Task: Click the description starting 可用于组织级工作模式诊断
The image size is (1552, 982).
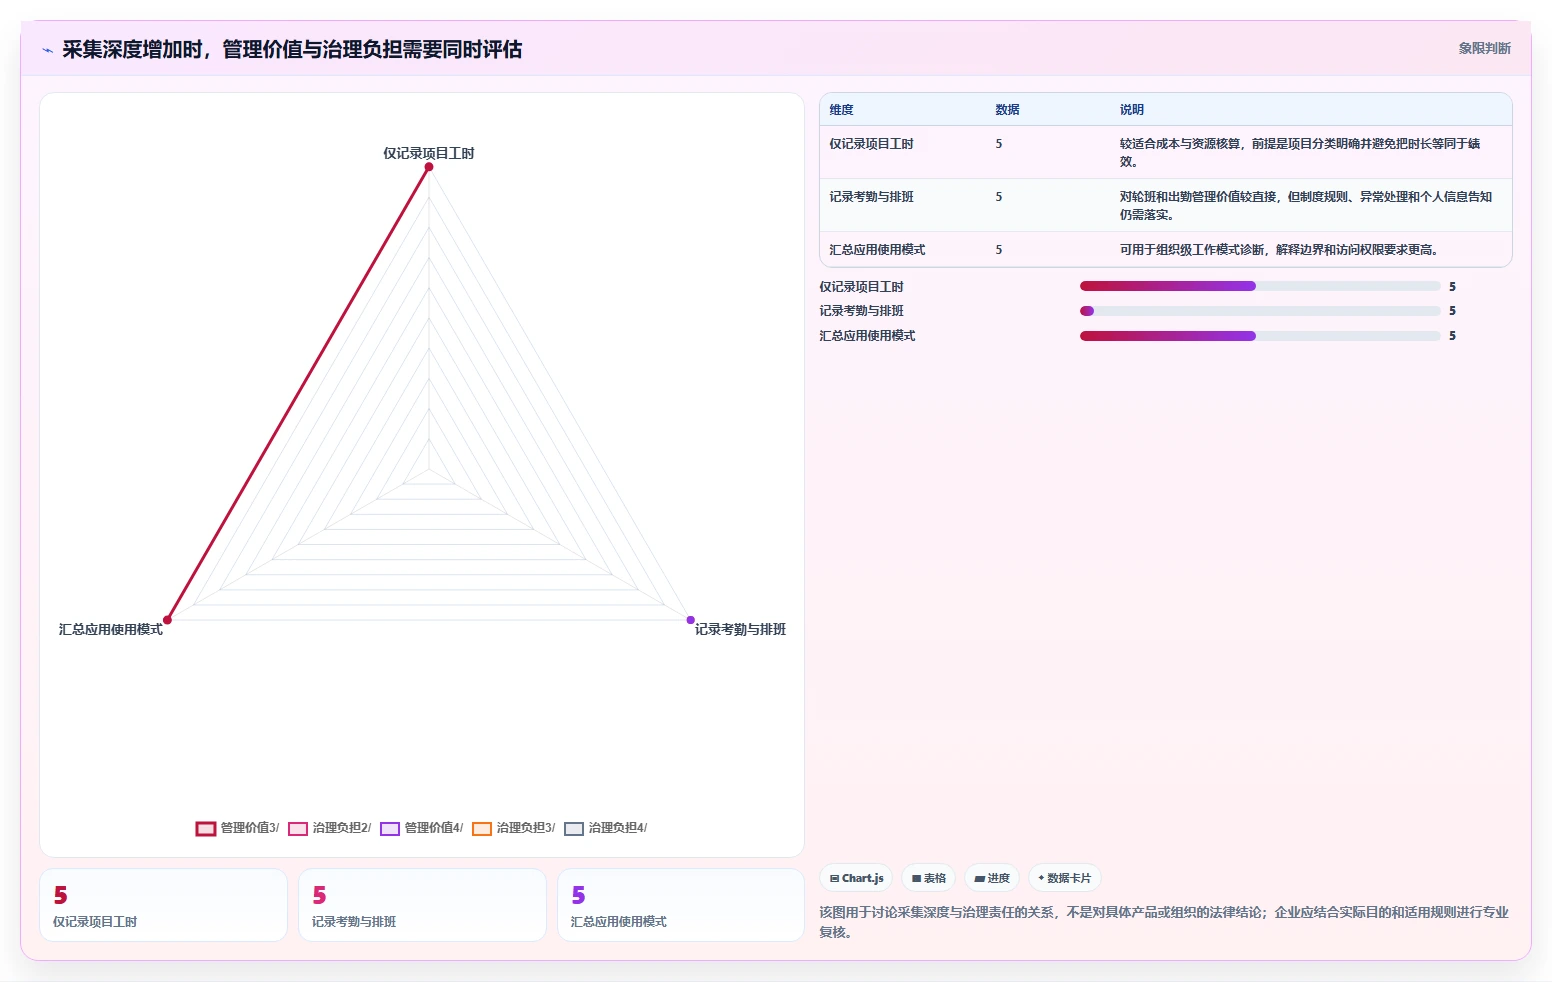Action: click(x=1279, y=250)
